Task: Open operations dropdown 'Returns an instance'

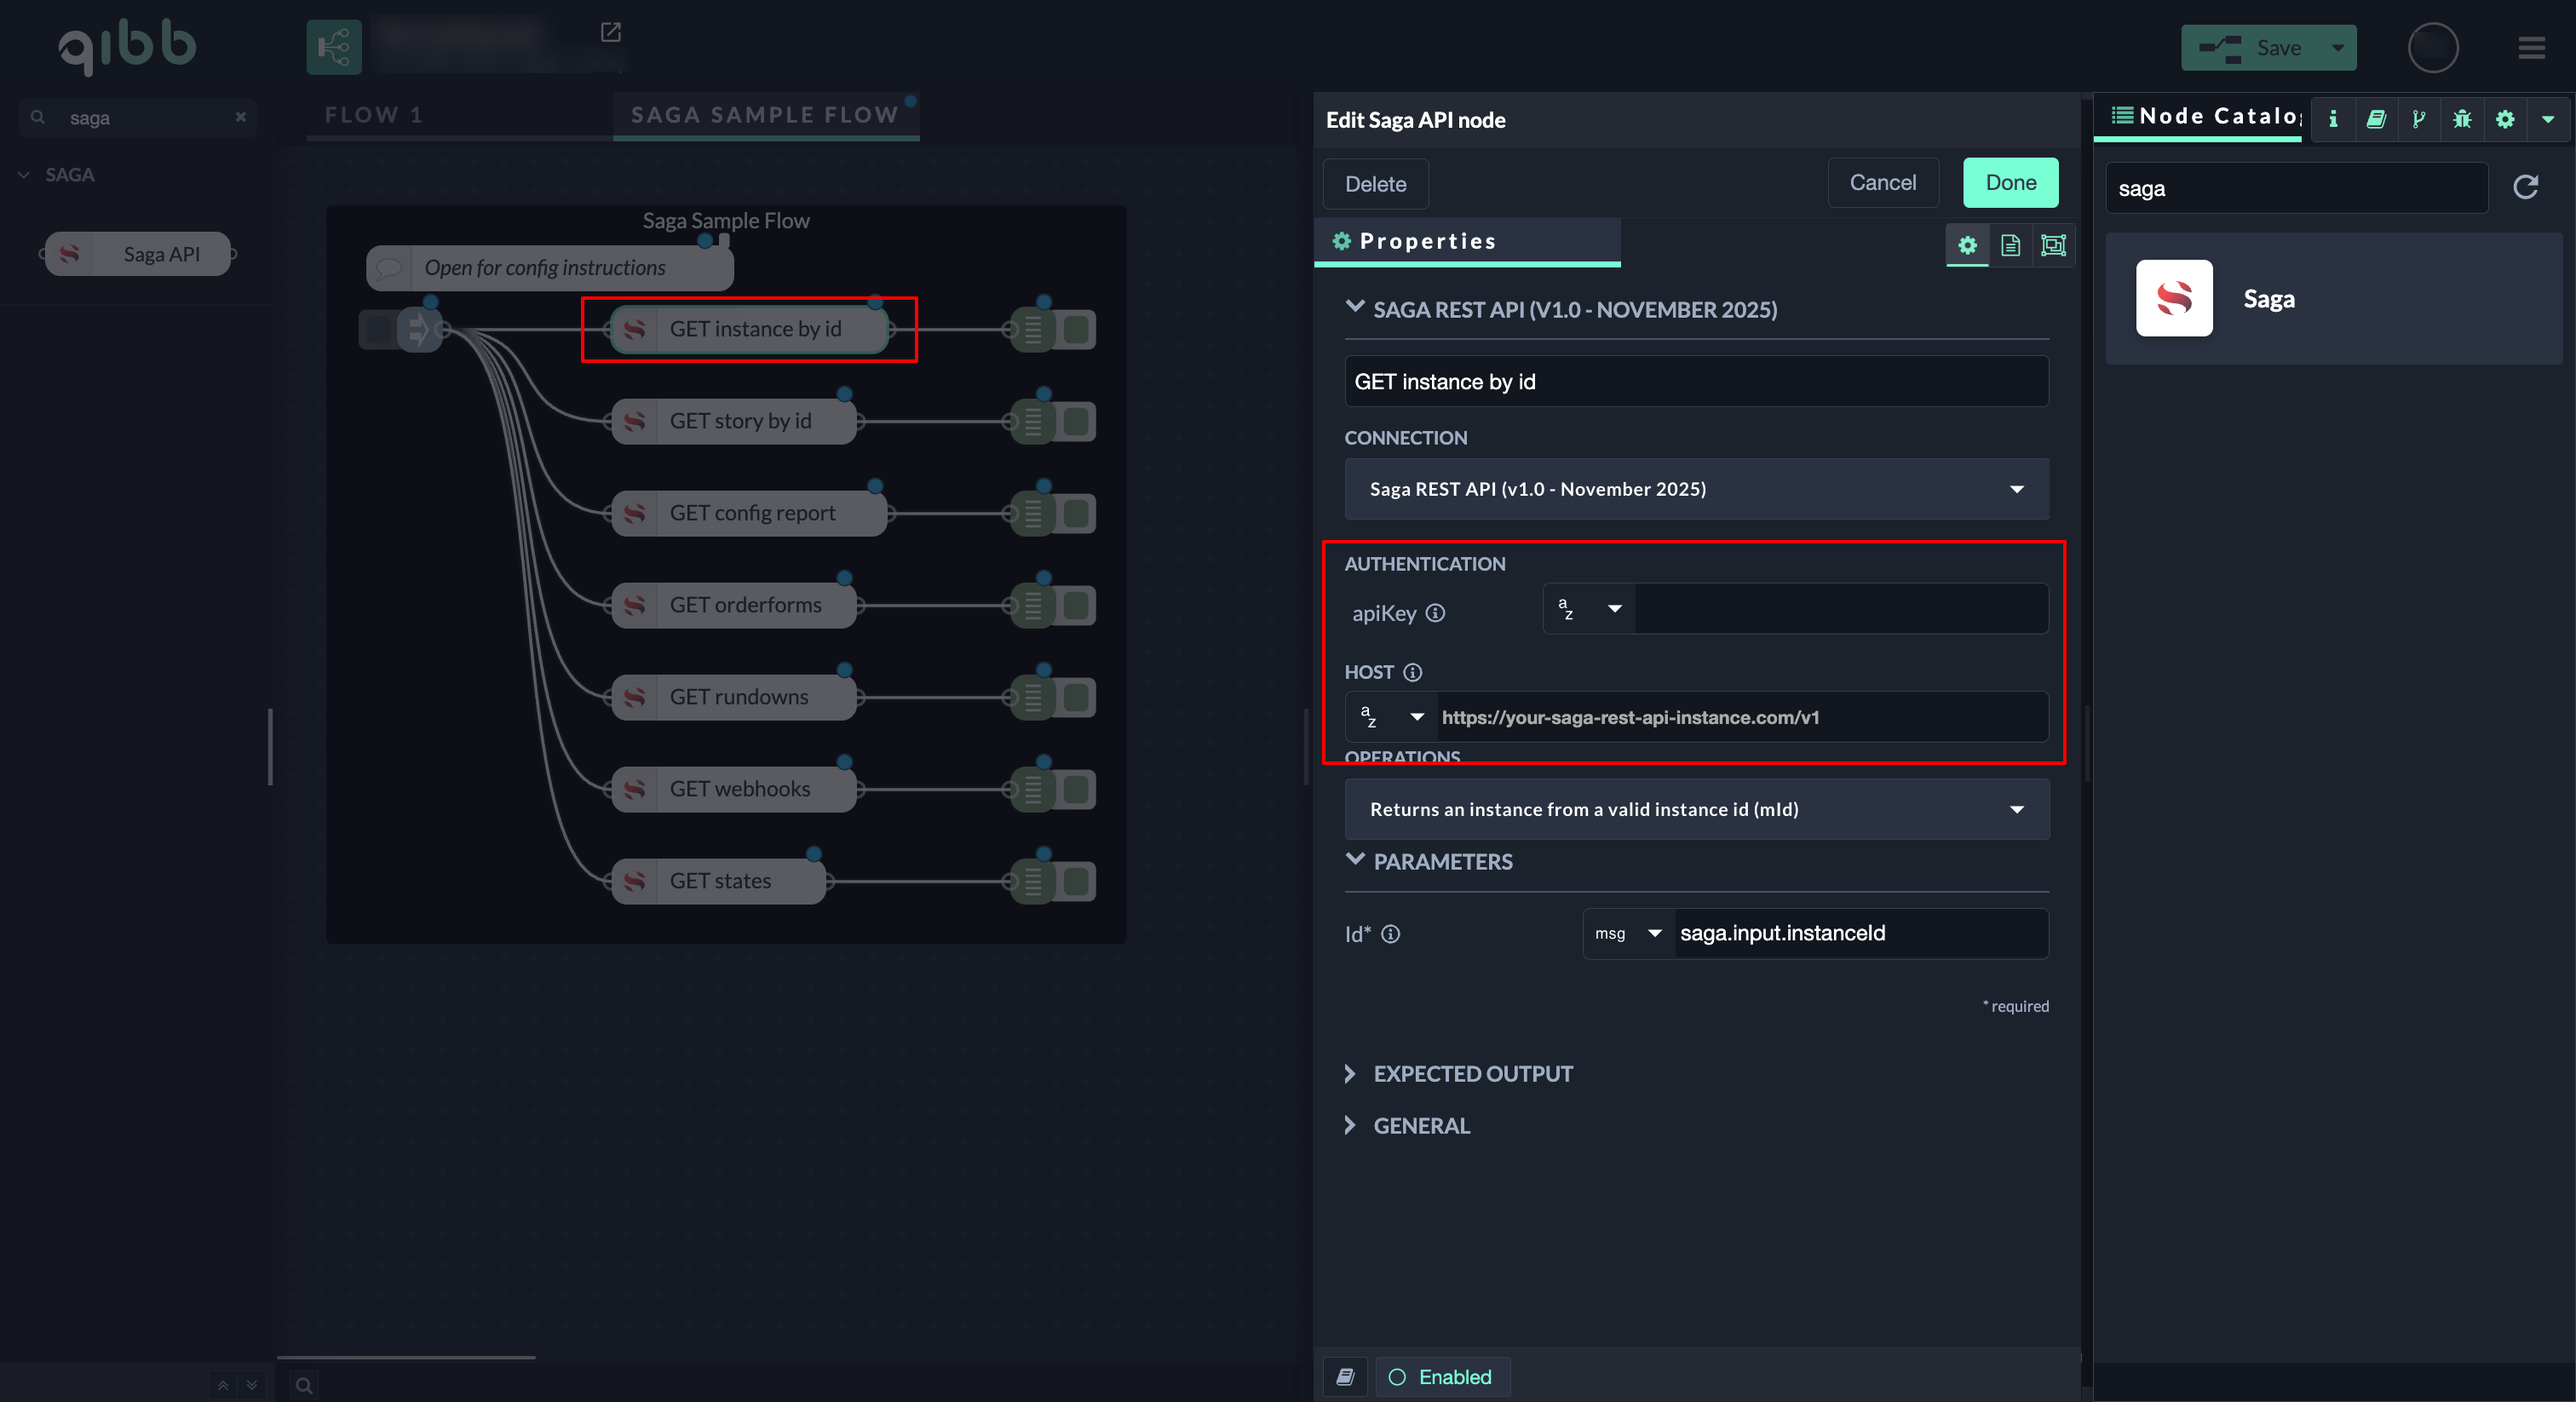Action: 1696,809
